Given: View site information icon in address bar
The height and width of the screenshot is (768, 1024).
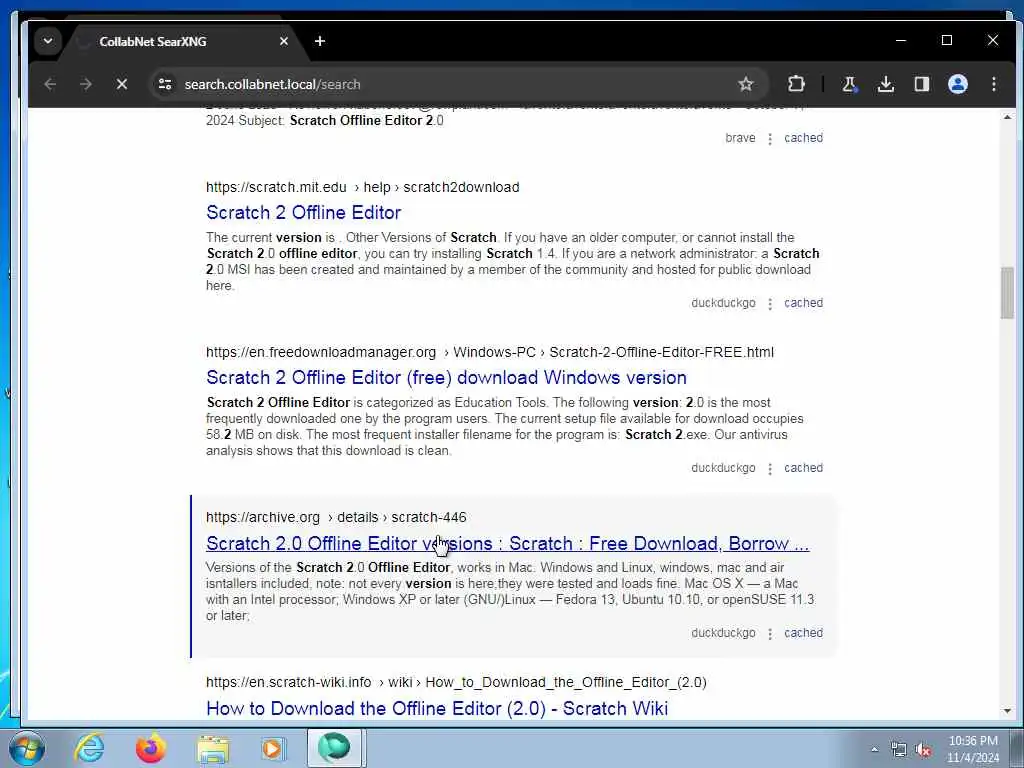Looking at the screenshot, I should tap(165, 84).
